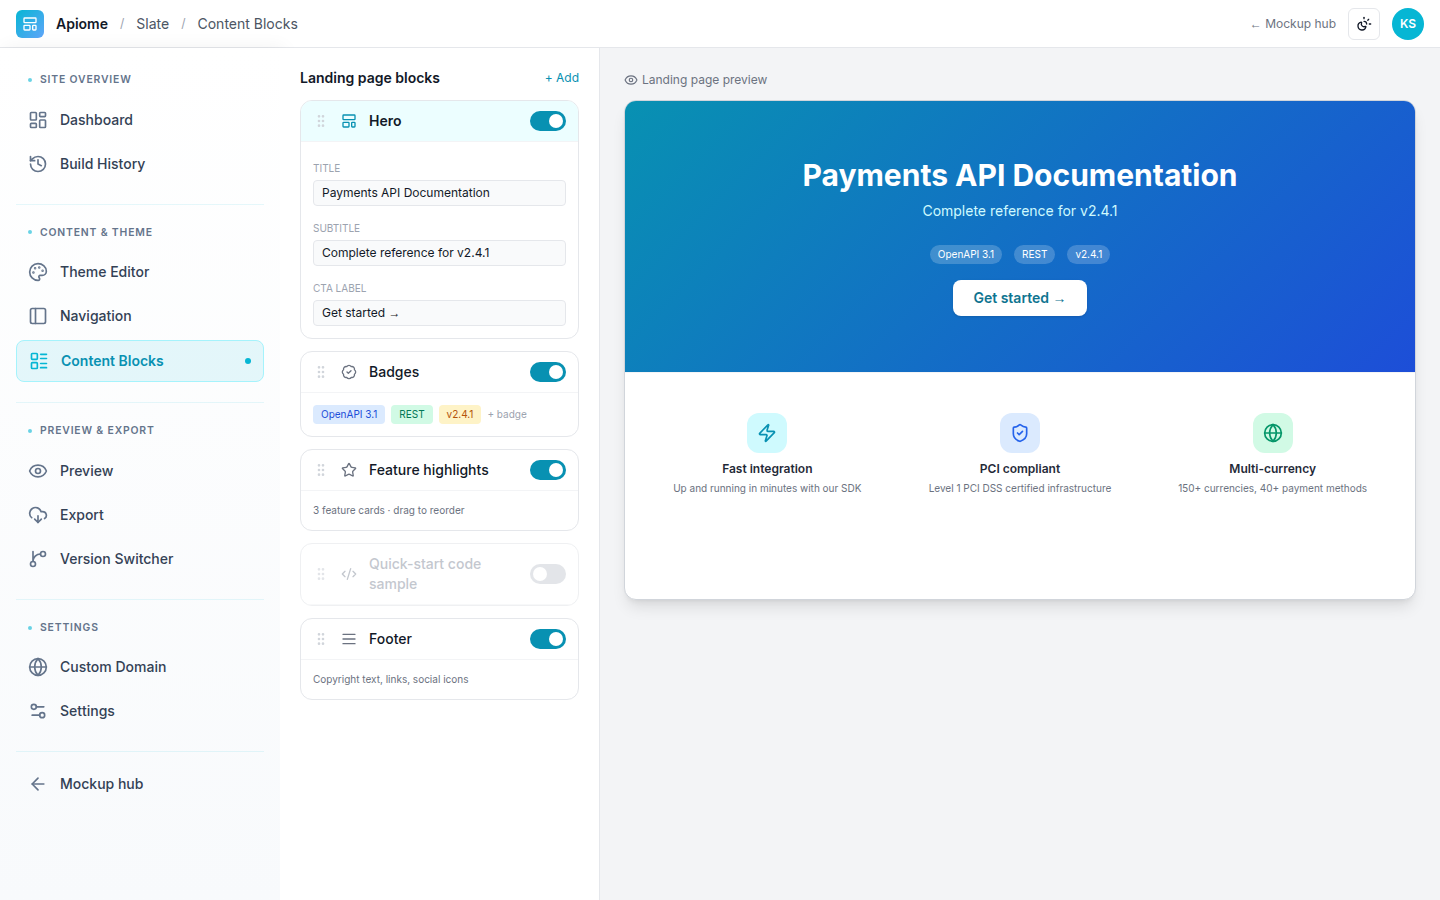Click the Apiome logo icon
Screen dimensions: 1440x900
coord(30,24)
